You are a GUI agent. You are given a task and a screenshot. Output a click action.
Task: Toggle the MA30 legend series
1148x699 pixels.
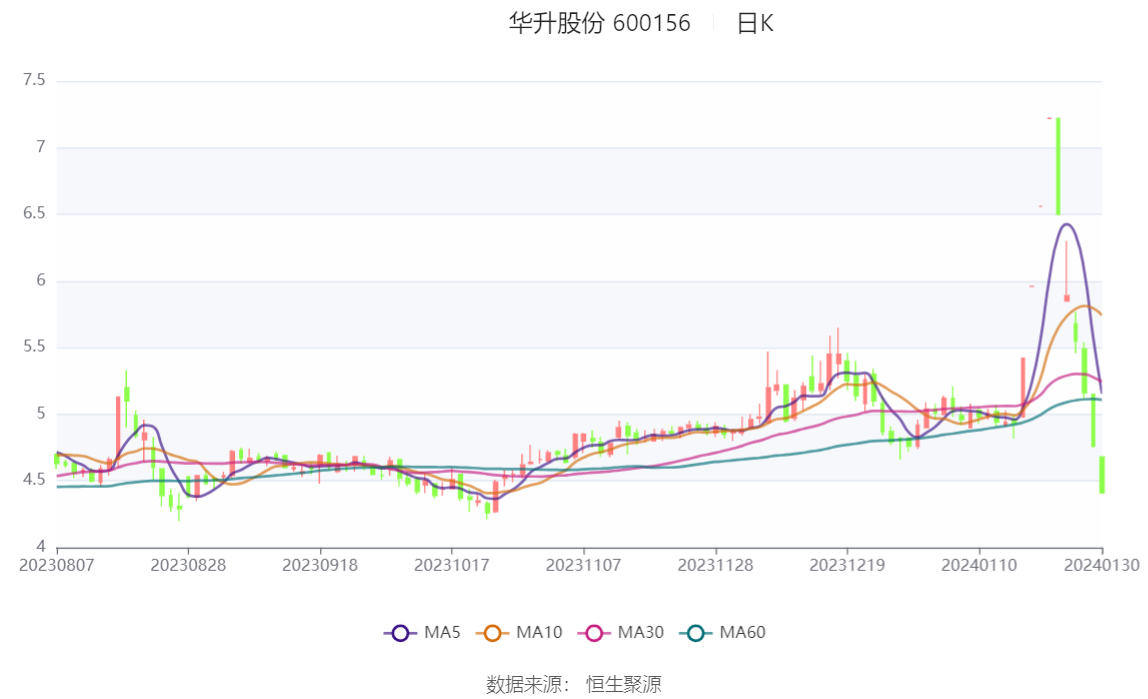(621, 632)
